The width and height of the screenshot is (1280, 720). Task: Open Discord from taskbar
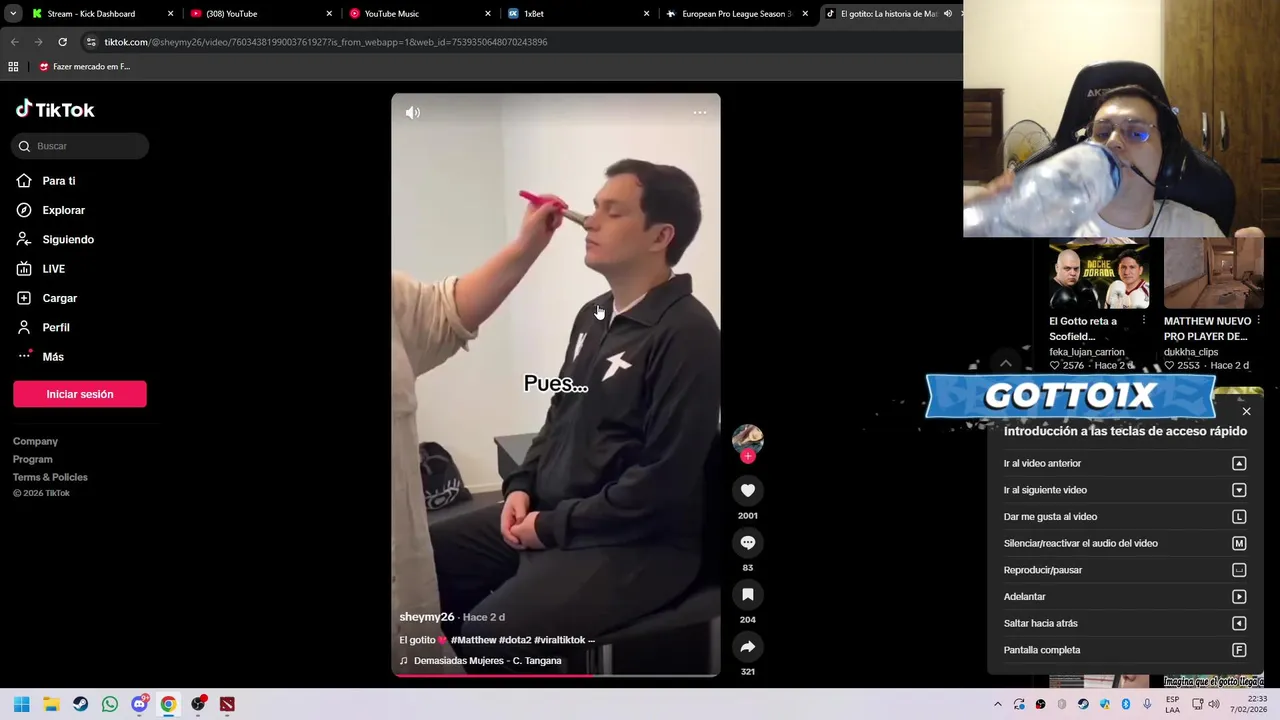tap(139, 704)
